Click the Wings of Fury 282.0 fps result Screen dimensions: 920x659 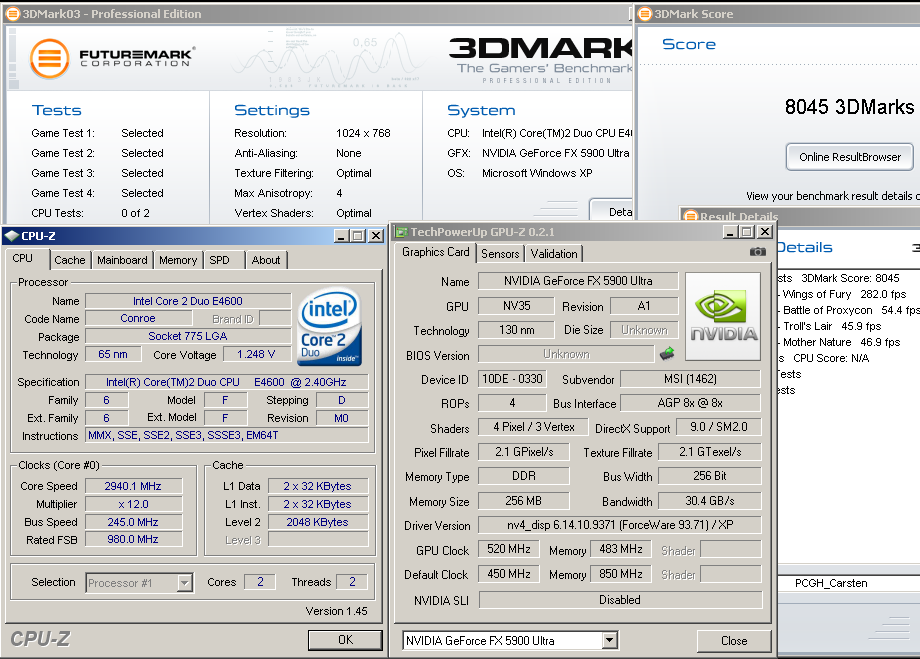[x=844, y=294]
